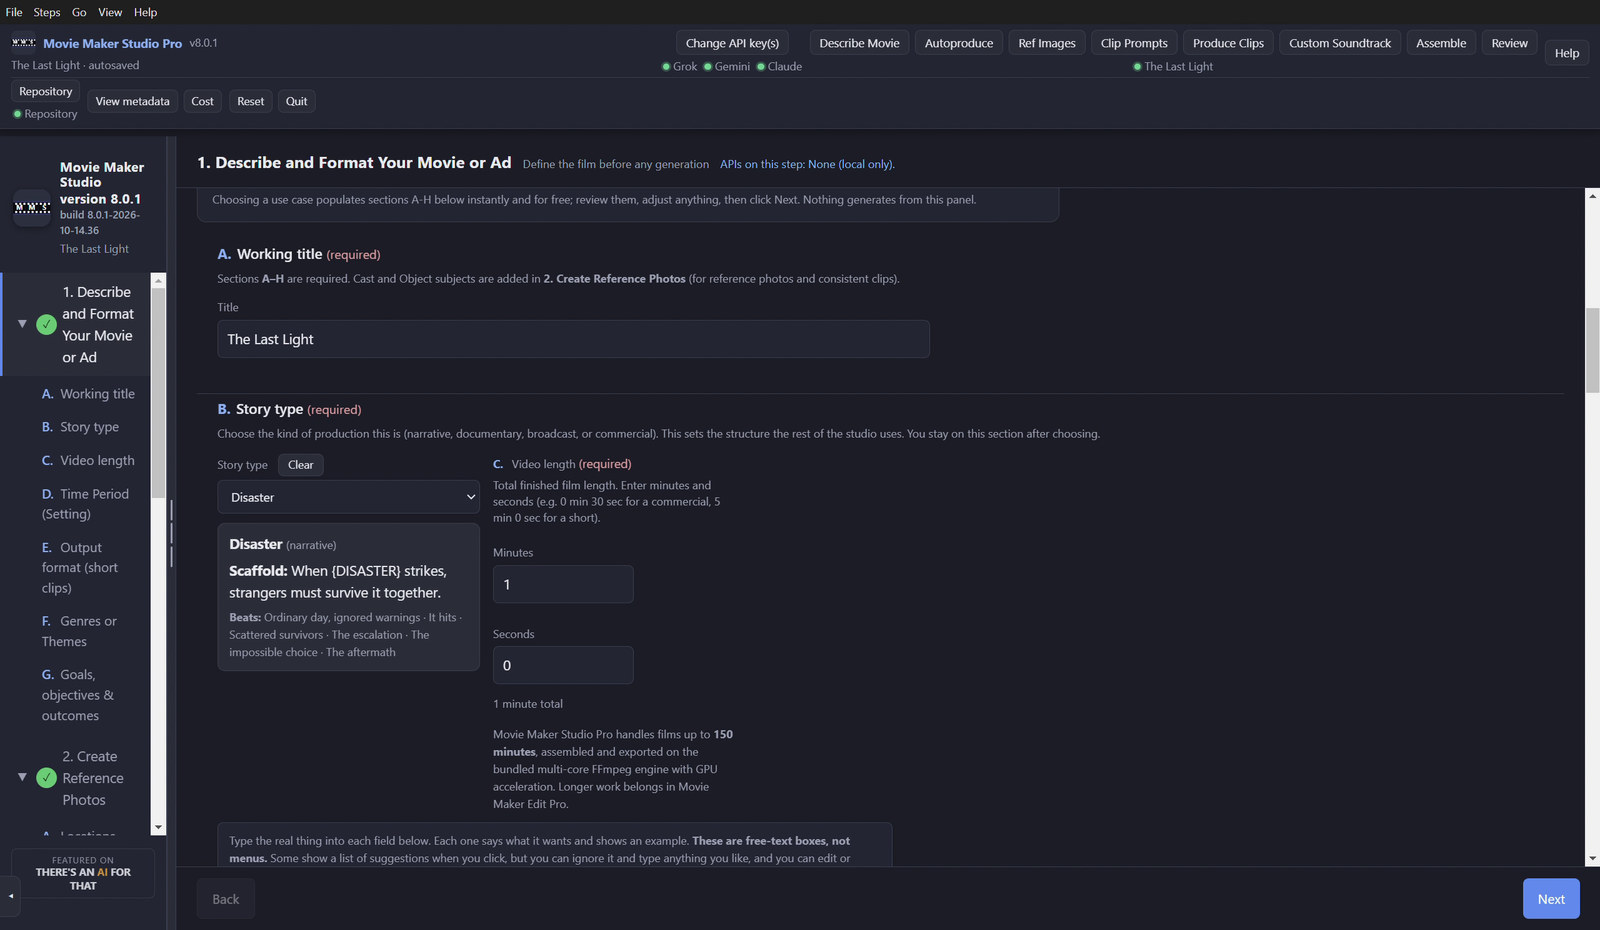Open the Ref Images step

point(1047,43)
